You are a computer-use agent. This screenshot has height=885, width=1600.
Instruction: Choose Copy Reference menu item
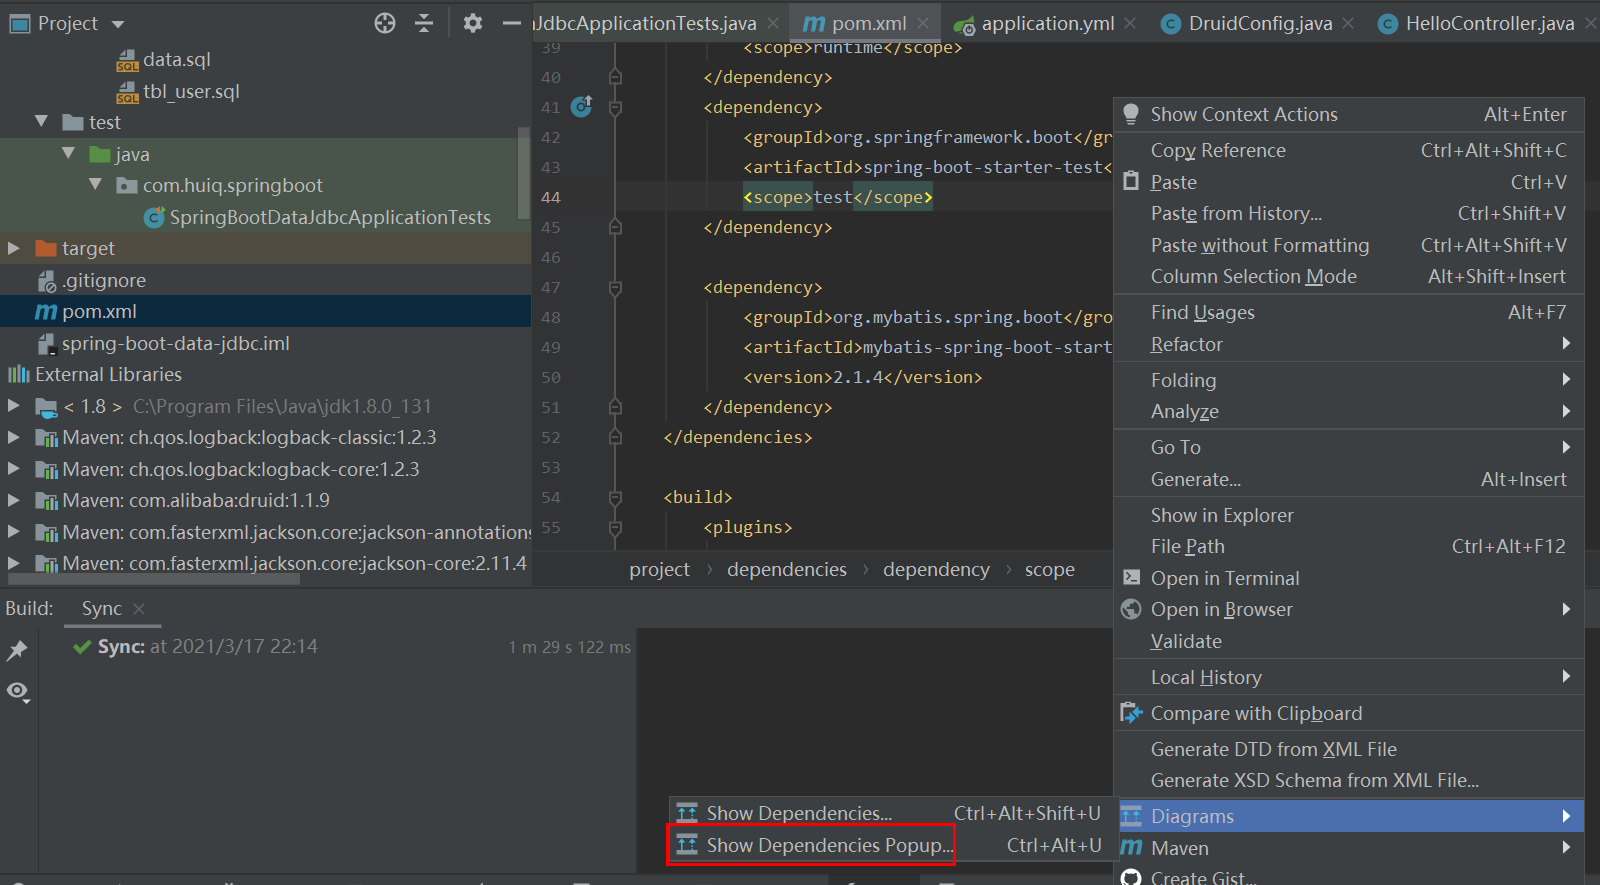1349,151
